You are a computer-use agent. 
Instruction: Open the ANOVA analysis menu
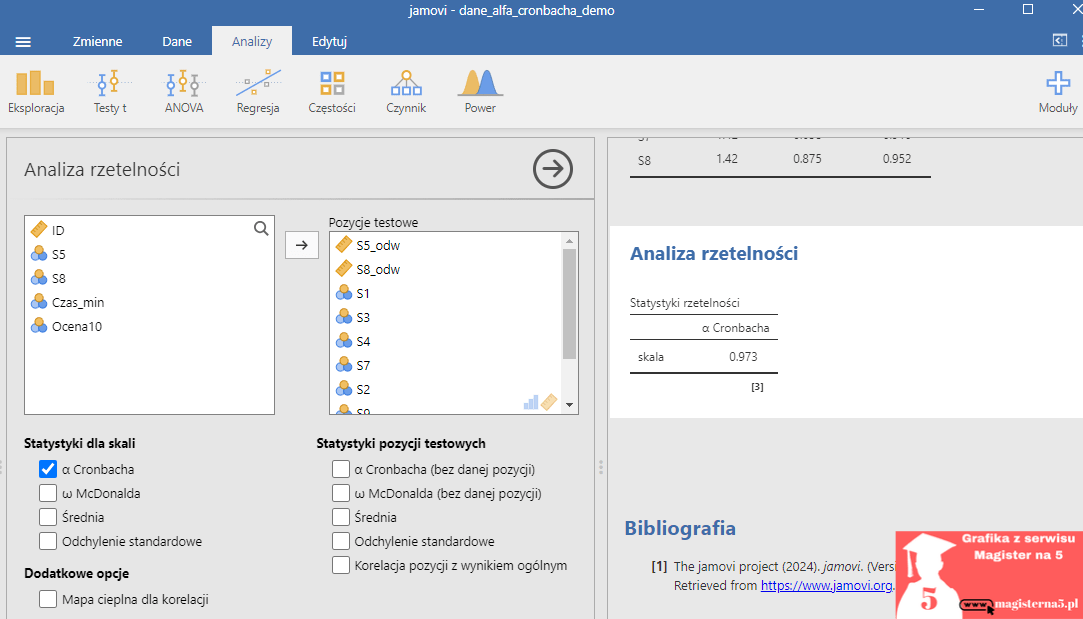coord(184,92)
